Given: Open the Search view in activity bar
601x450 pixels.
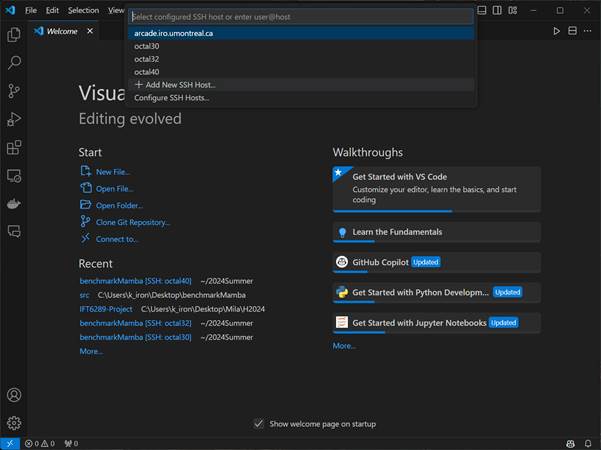Looking at the screenshot, I should coord(14,62).
